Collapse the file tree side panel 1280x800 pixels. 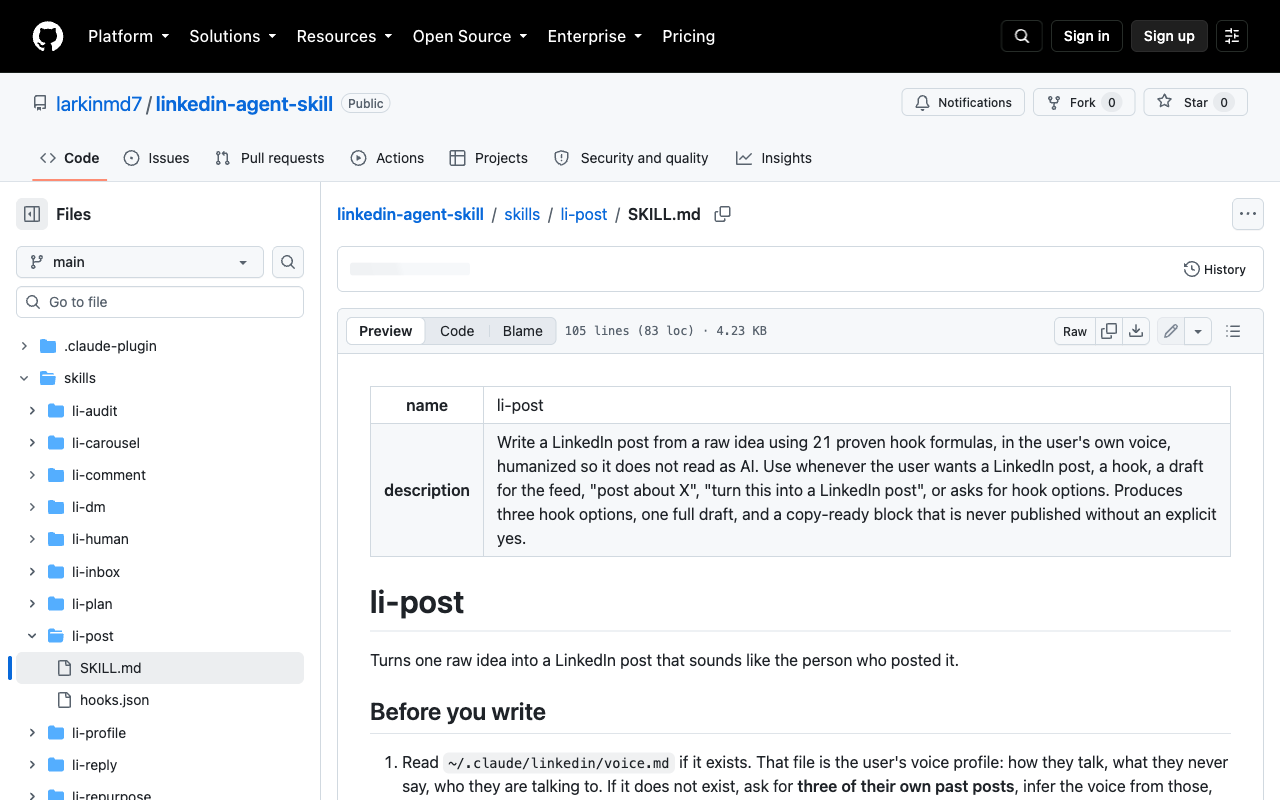32,214
